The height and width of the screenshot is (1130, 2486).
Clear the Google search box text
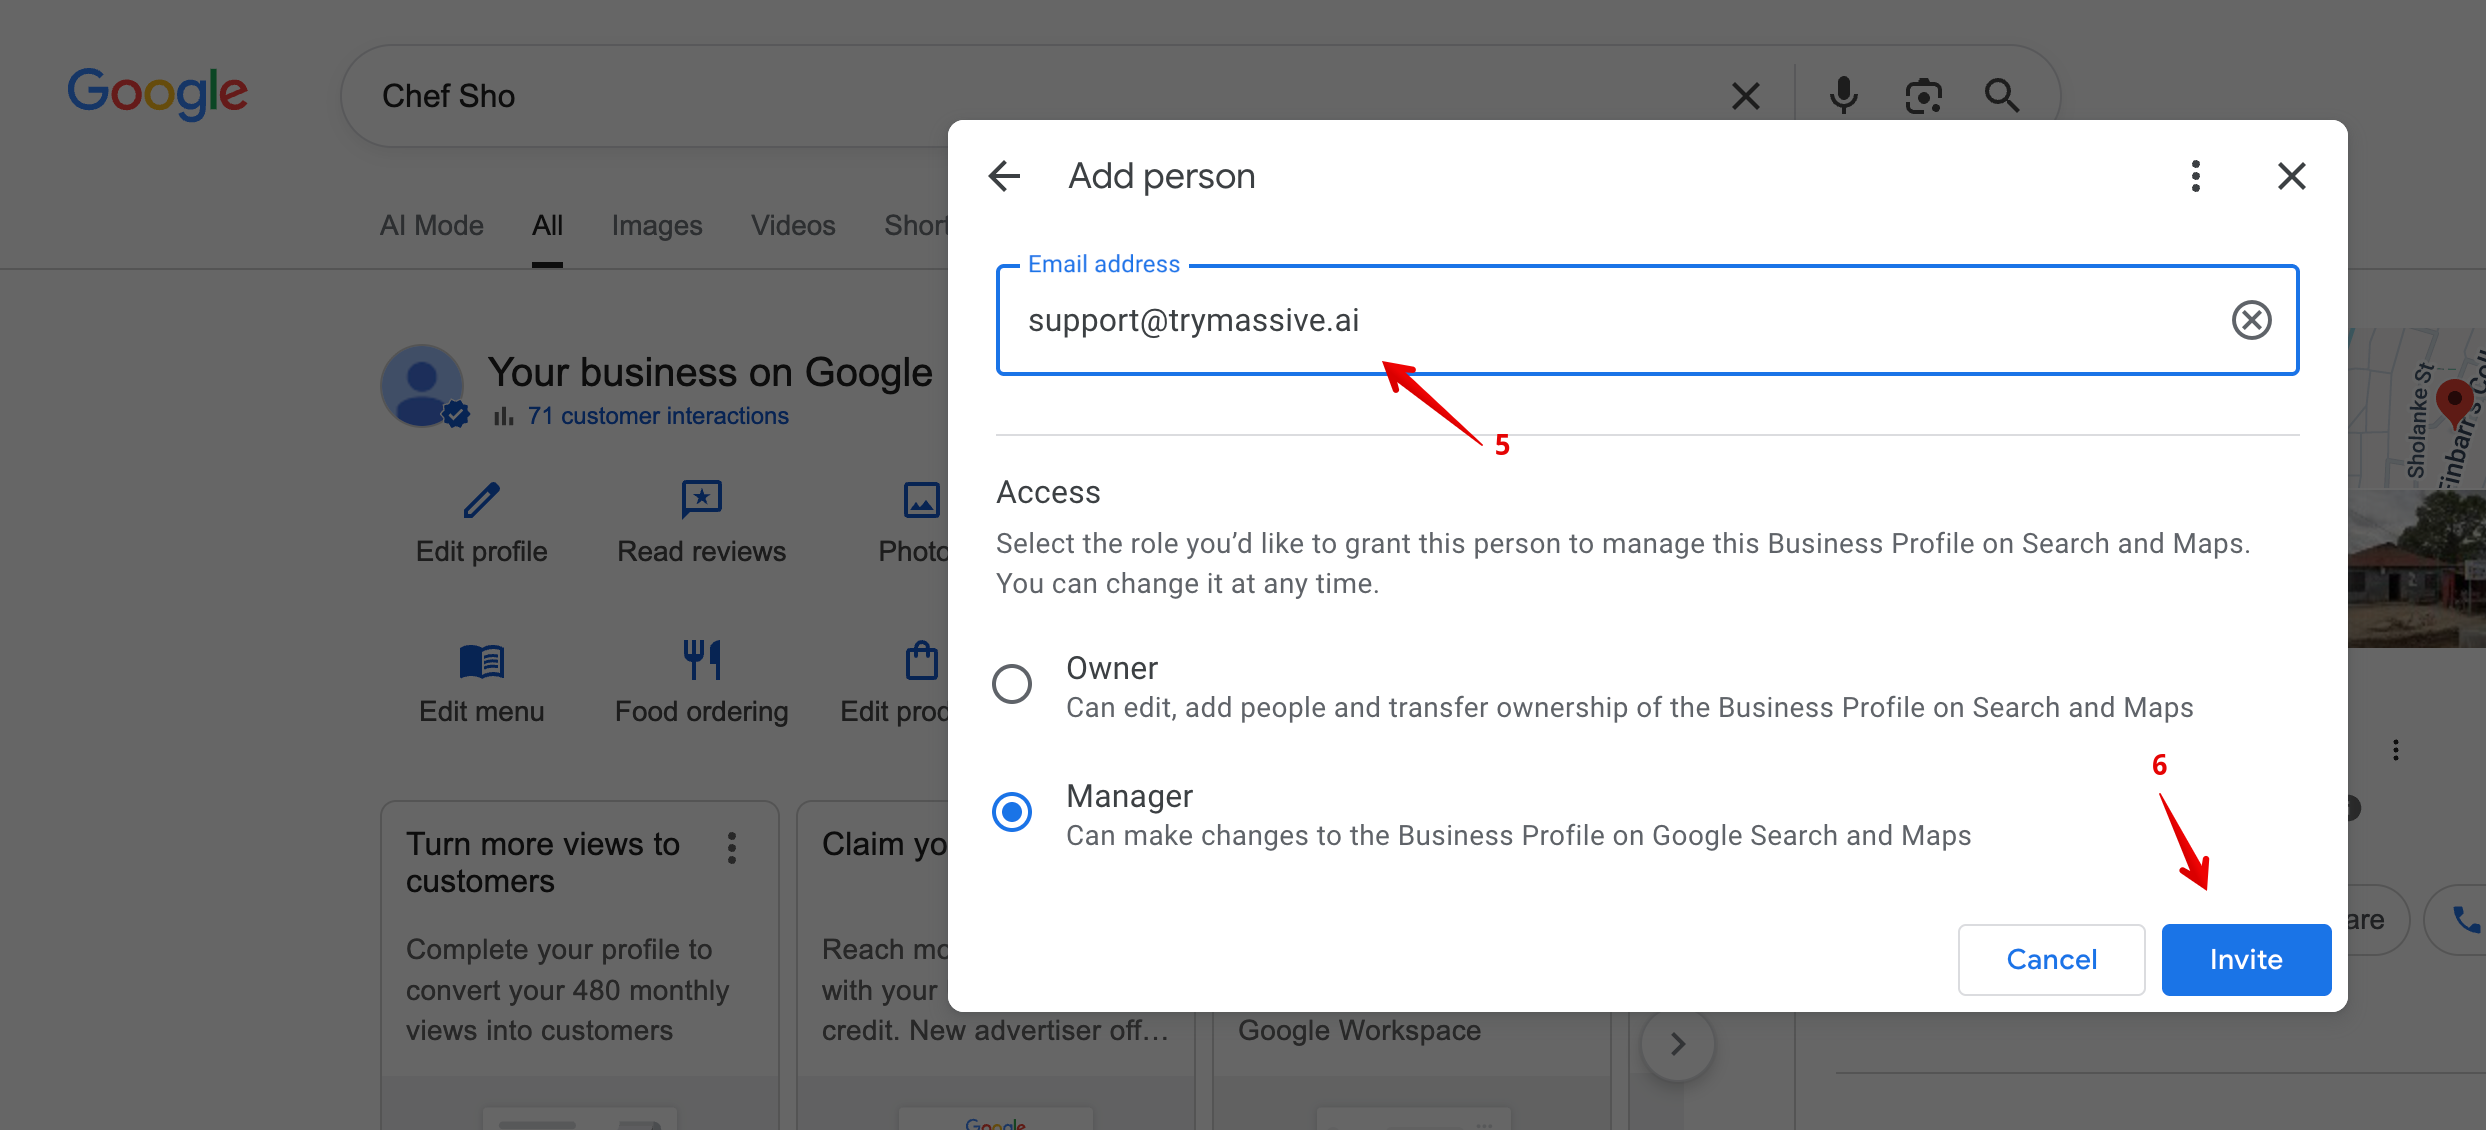pos(1746,96)
